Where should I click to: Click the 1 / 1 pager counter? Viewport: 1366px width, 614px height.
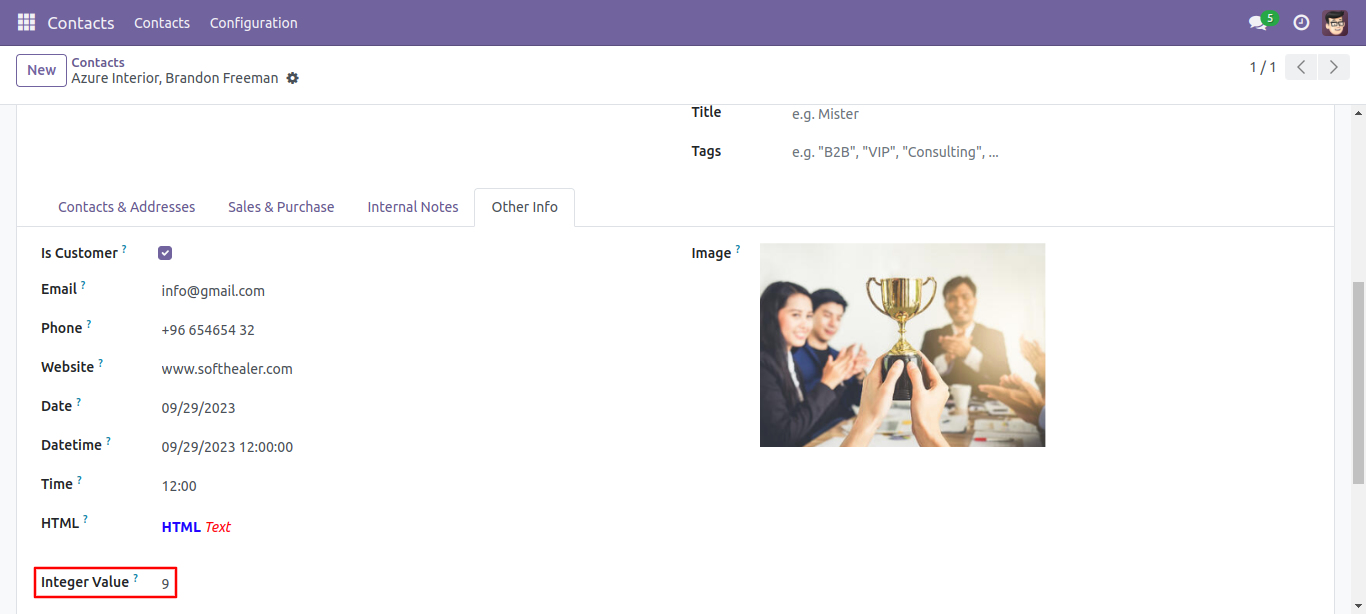coord(1263,67)
